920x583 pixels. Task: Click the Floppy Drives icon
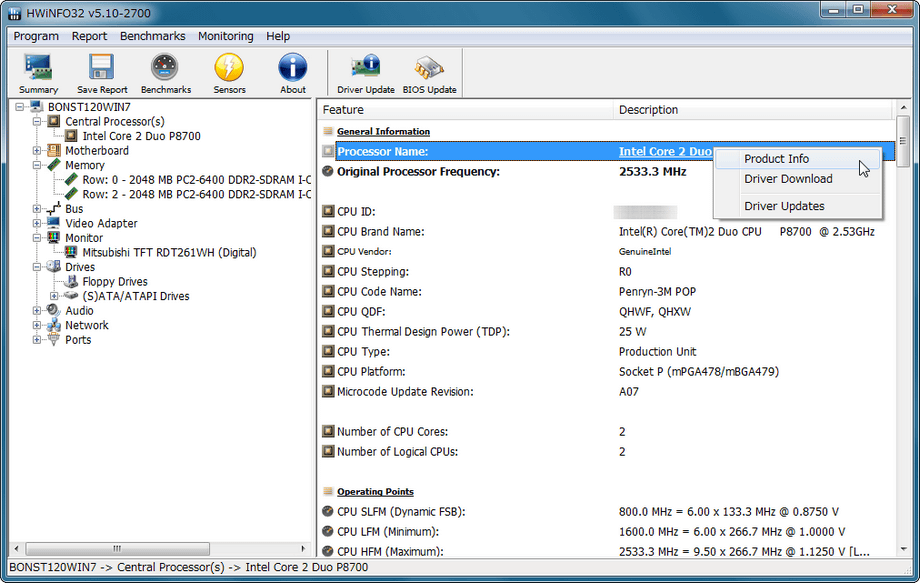[71, 282]
